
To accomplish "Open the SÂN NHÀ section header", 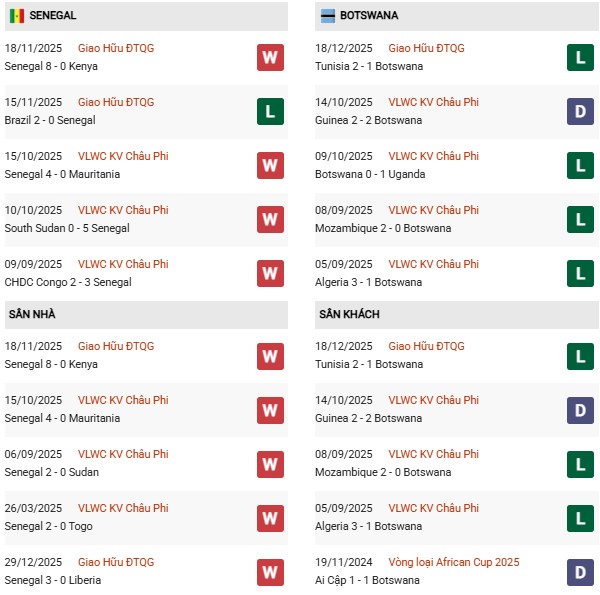I will pos(33,314).
